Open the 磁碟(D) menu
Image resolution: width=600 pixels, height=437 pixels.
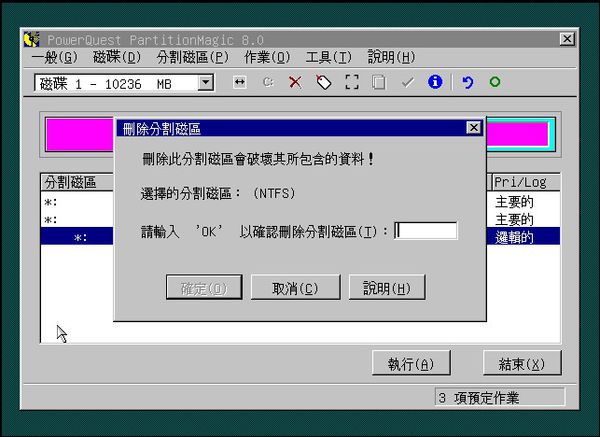click(117, 57)
